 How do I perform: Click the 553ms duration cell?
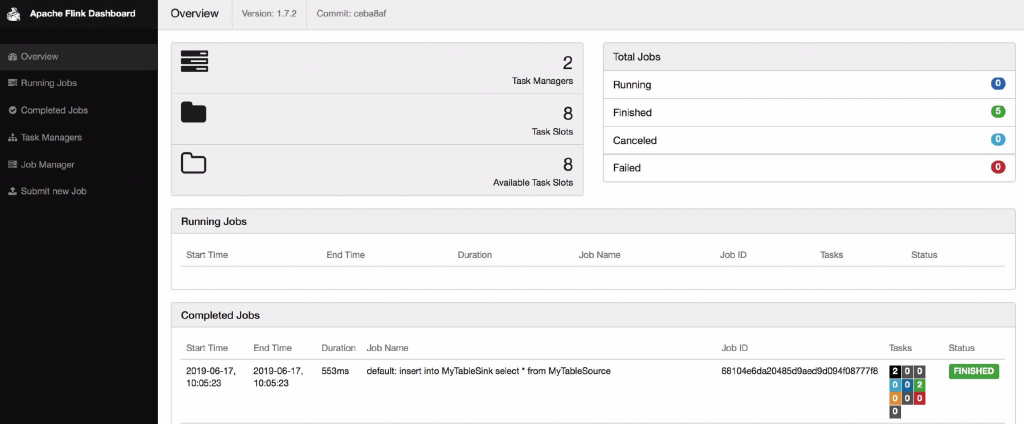point(335,371)
